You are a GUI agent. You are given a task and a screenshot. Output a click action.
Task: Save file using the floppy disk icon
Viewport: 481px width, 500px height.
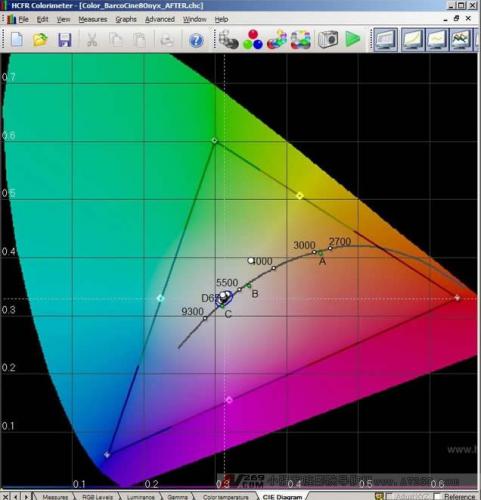tap(65, 40)
